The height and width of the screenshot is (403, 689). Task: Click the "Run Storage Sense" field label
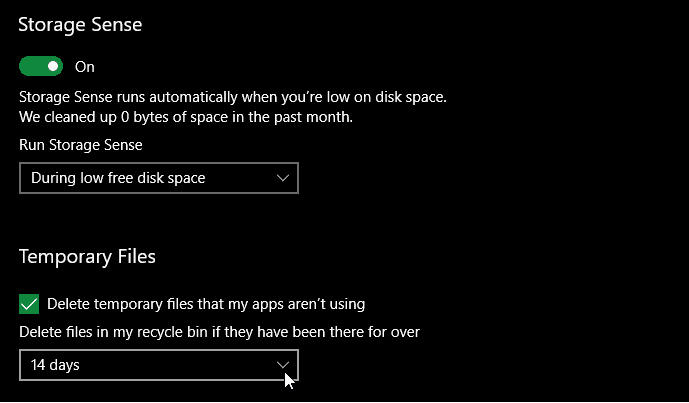click(x=81, y=145)
